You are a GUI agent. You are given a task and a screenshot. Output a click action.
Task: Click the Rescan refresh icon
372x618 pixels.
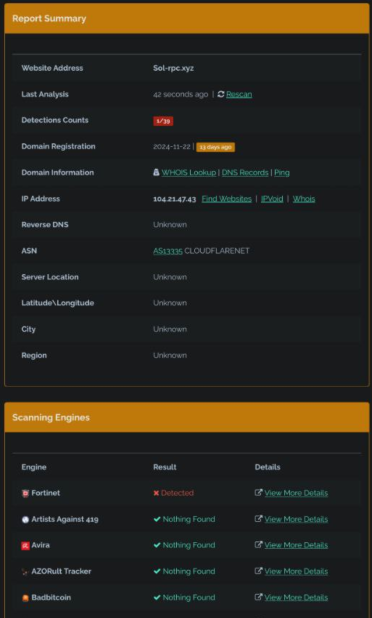[221, 94]
